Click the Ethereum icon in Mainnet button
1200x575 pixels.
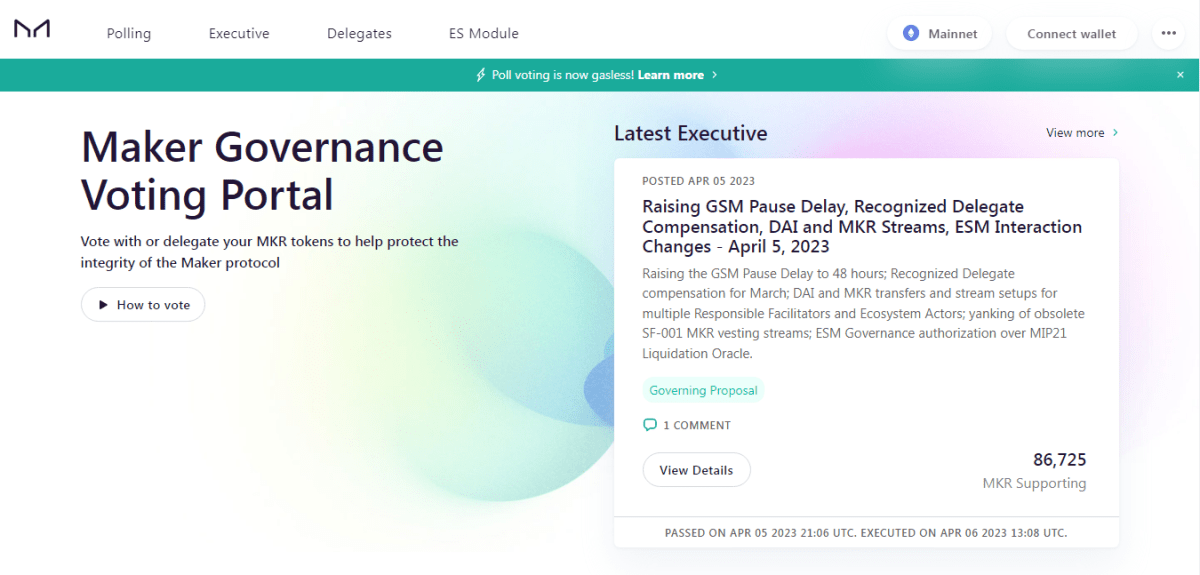(x=911, y=33)
